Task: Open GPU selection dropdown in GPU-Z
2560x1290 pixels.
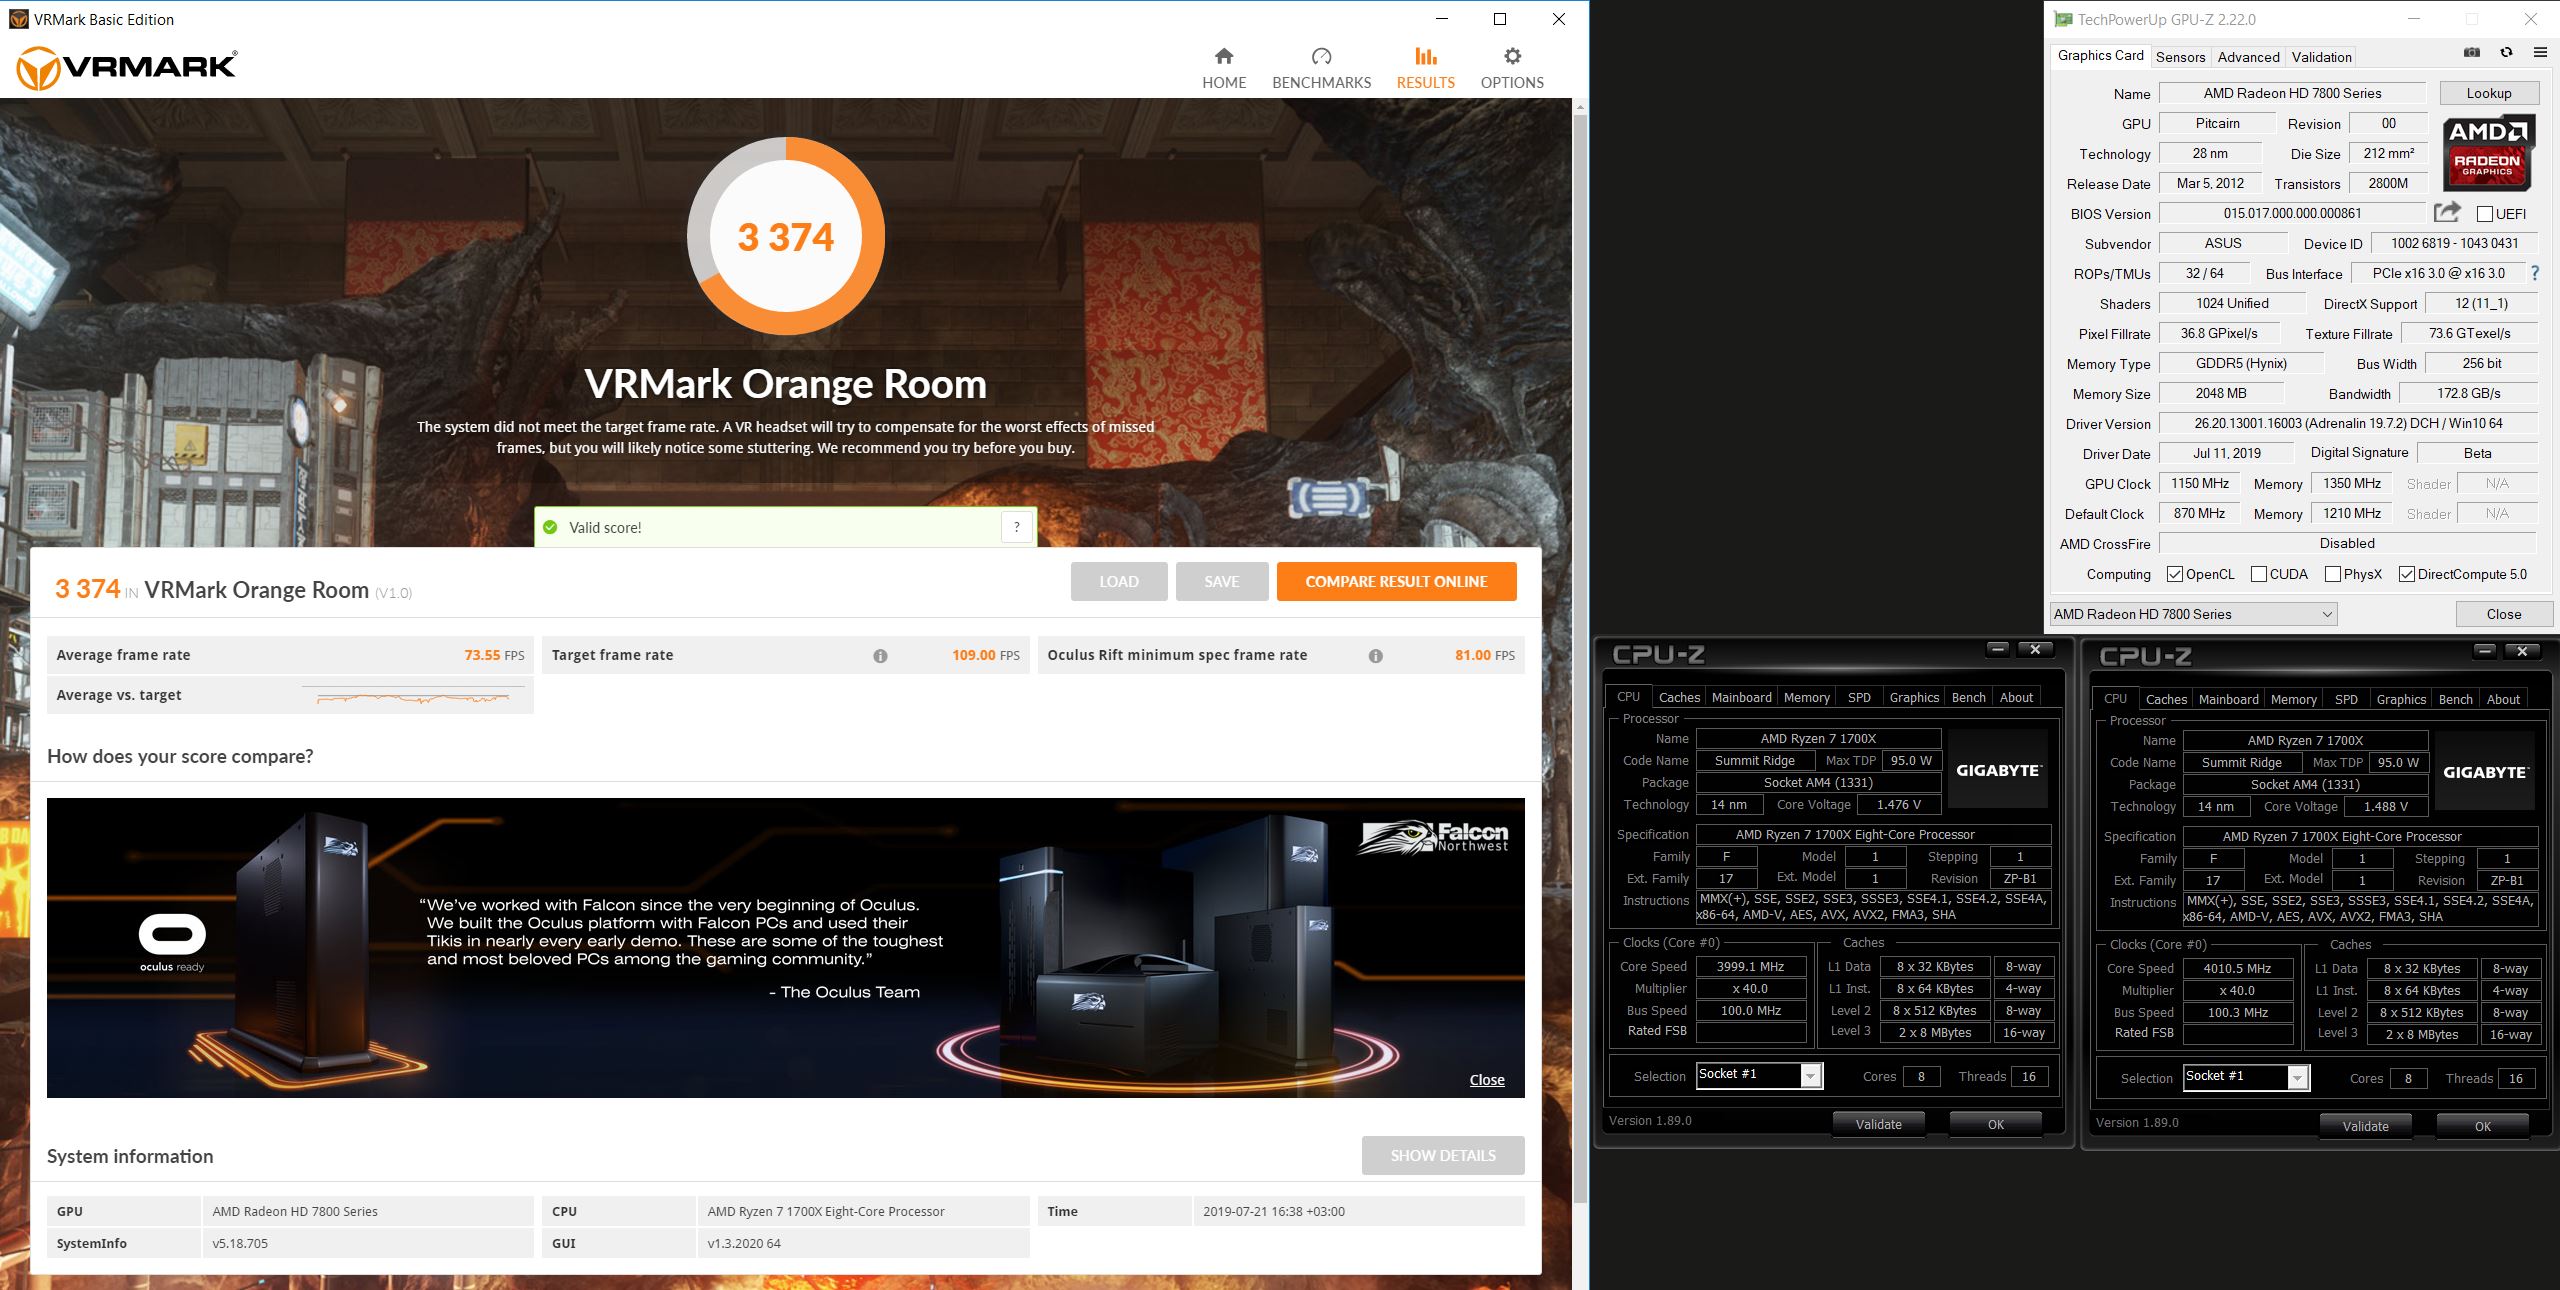Action: click(x=2193, y=614)
